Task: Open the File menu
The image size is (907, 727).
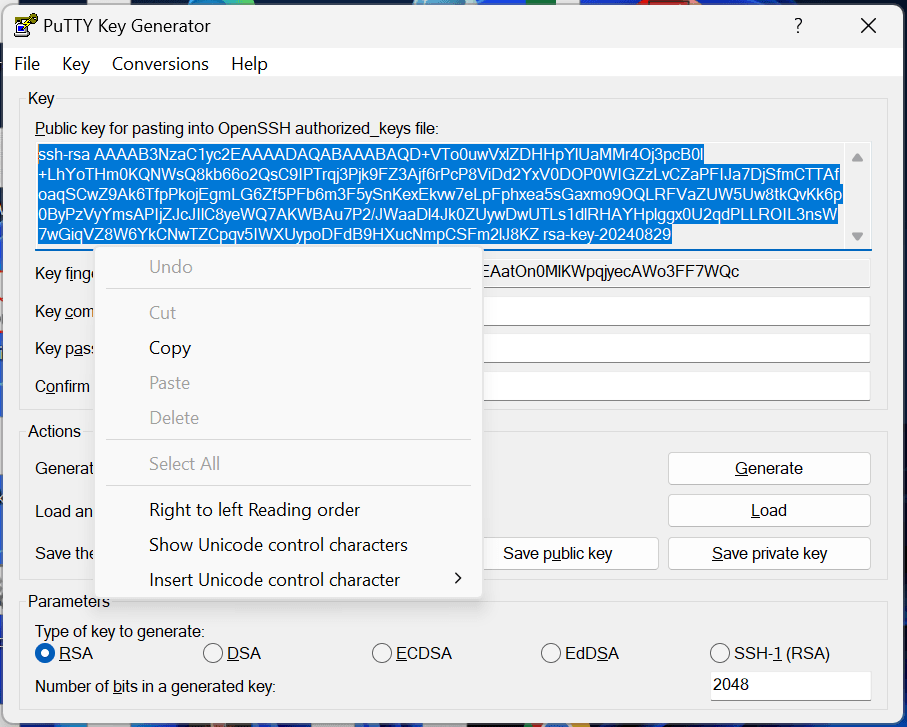Action: [27, 64]
